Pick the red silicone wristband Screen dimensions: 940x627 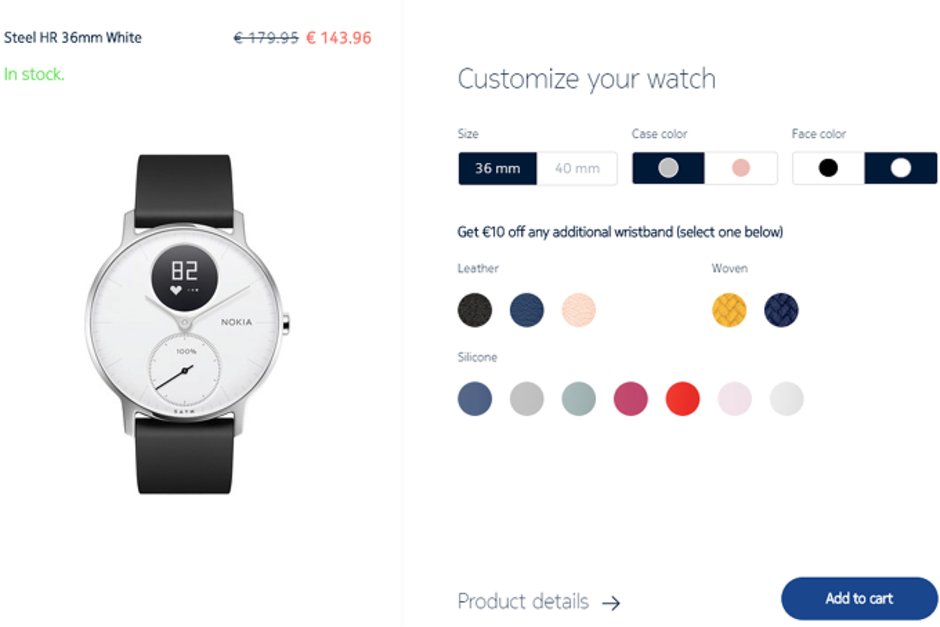pyautogui.click(x=683, y=399)
